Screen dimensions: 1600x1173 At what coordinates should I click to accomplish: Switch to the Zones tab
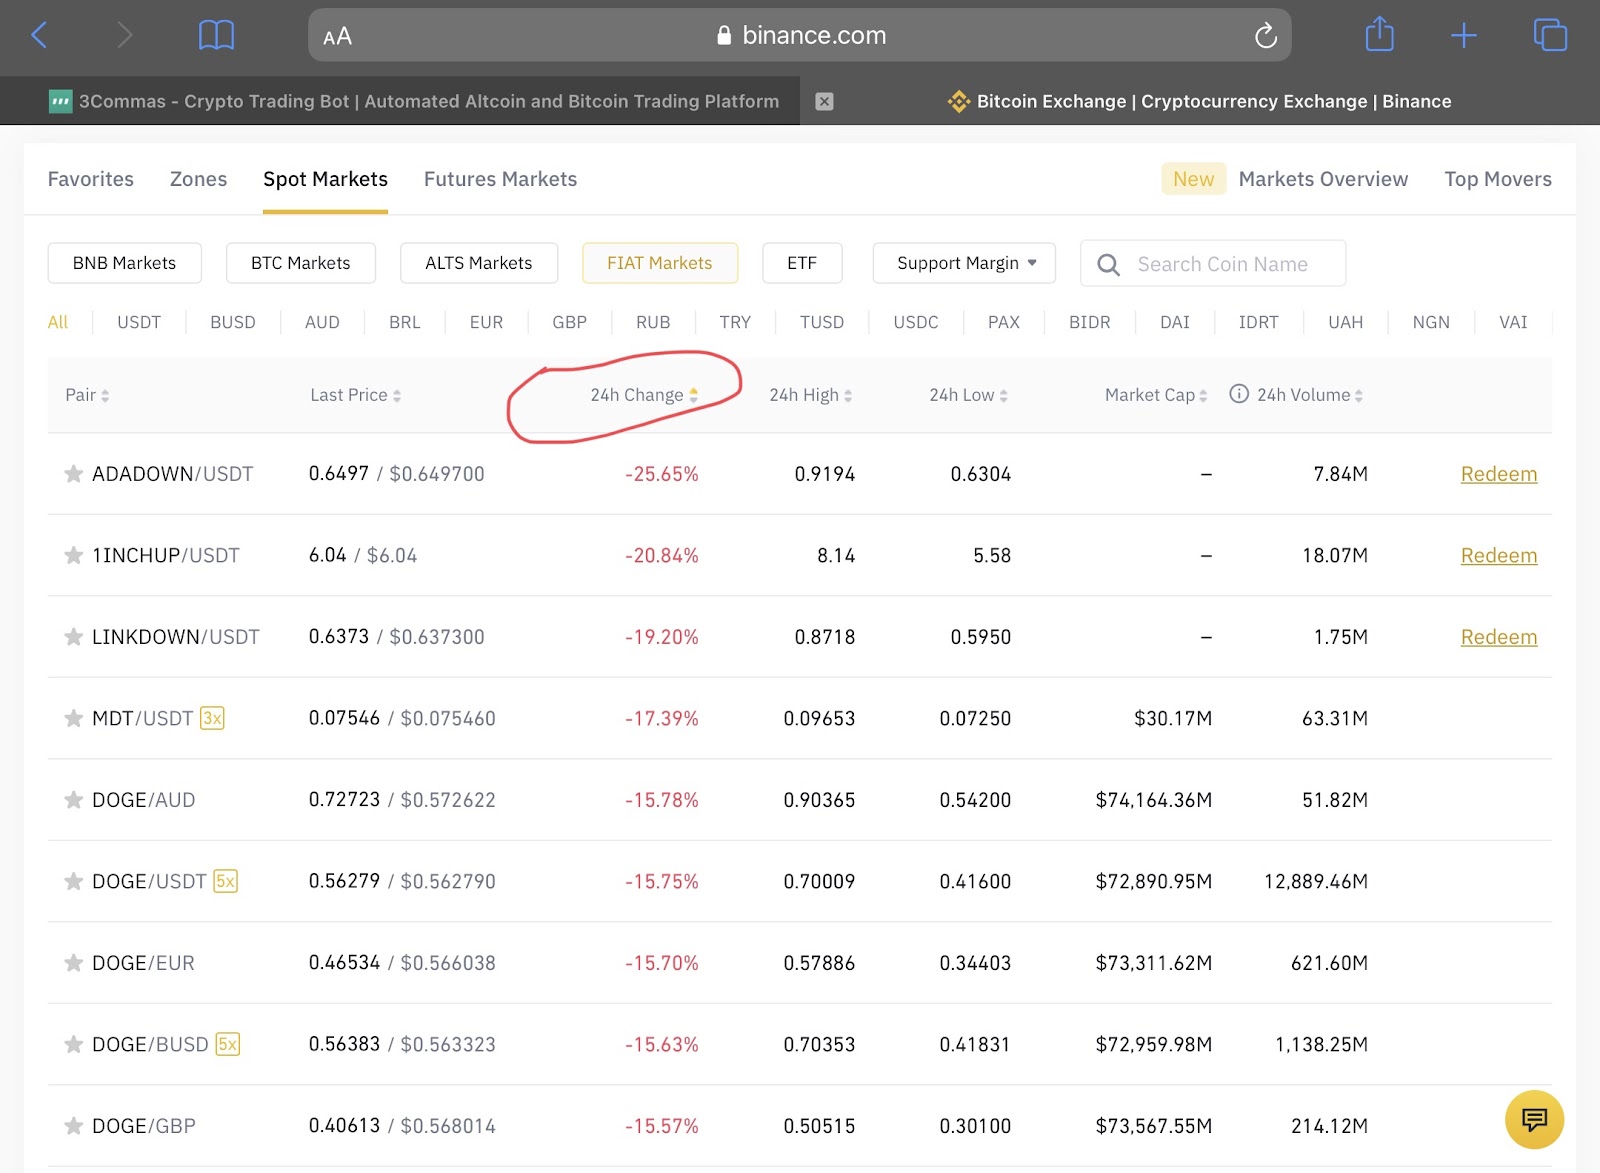(198, 179)
